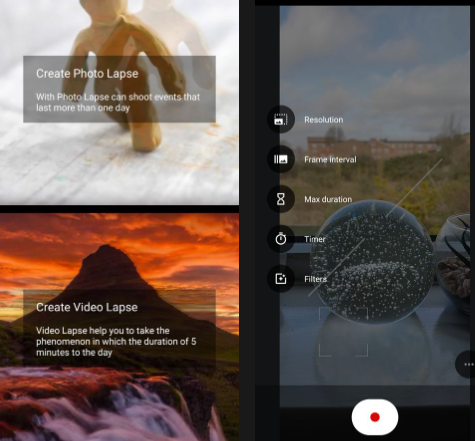The width and height of the screenshot is (475, 441).
Task: Tap the Frame interval icon
Action: (281, 159)
